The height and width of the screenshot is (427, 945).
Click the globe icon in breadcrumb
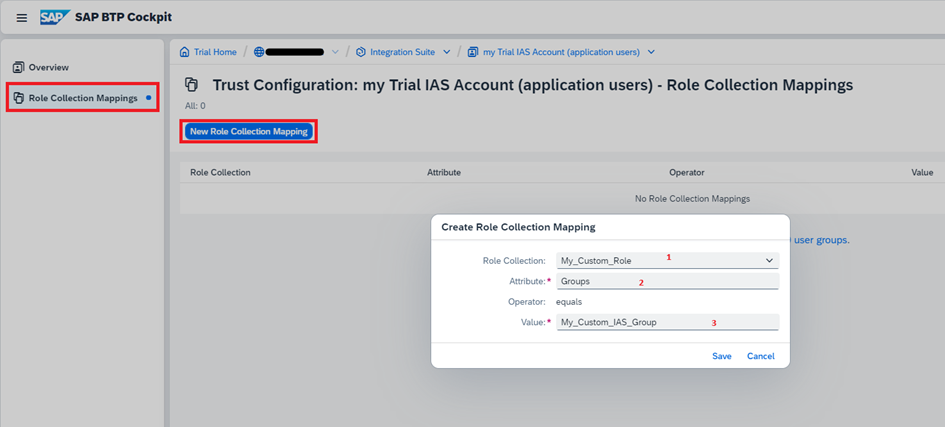259,52
